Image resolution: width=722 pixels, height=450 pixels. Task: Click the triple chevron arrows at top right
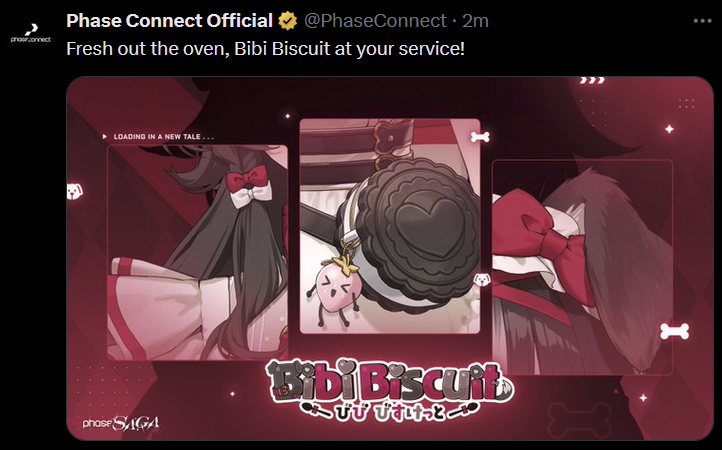click(x=592, y=80)
